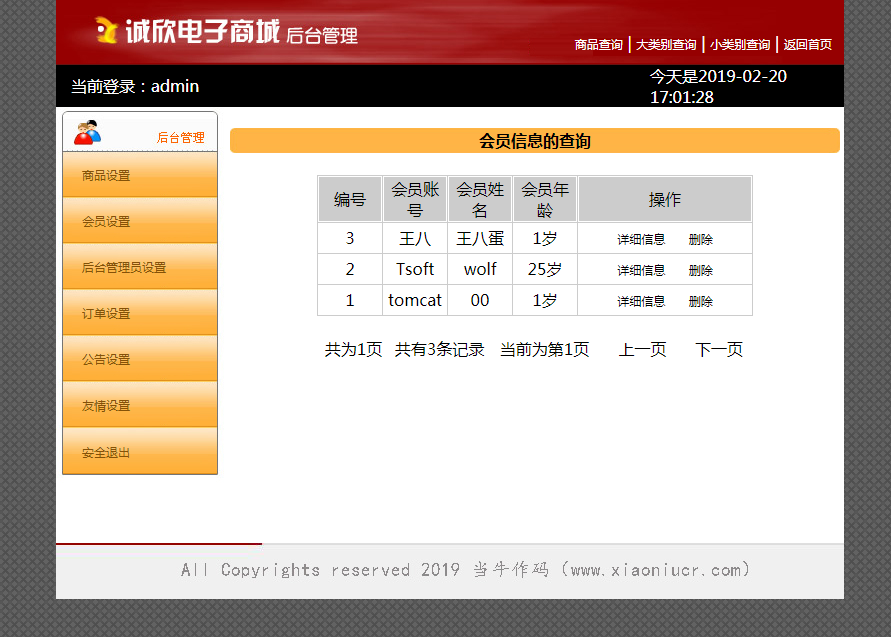Click the tomcat account cell
Screen dimensions: 891x637
point(415,300)
